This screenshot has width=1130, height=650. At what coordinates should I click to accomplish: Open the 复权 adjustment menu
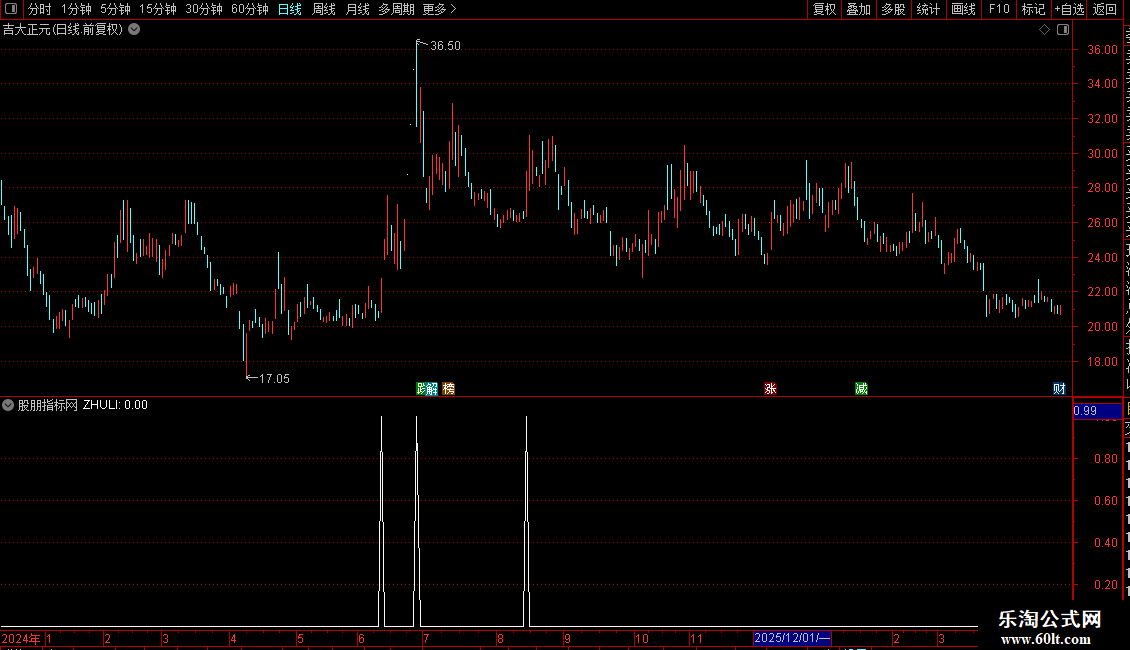point(824,9)
